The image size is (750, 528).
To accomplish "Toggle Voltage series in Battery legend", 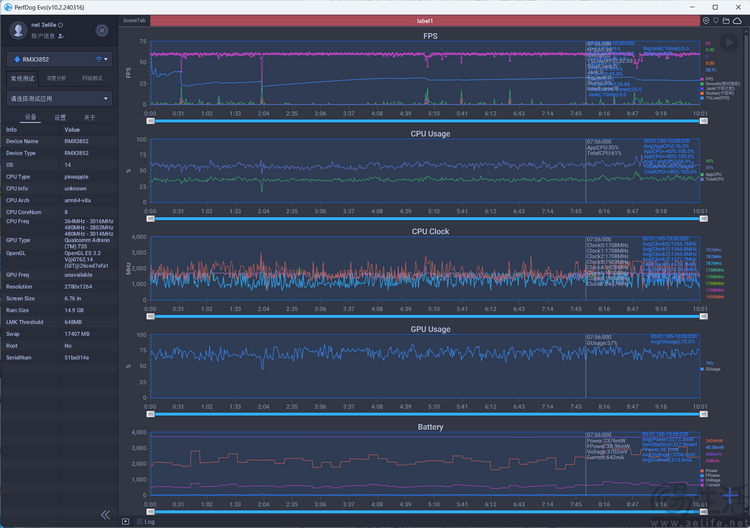I will (x=710, y=480).
